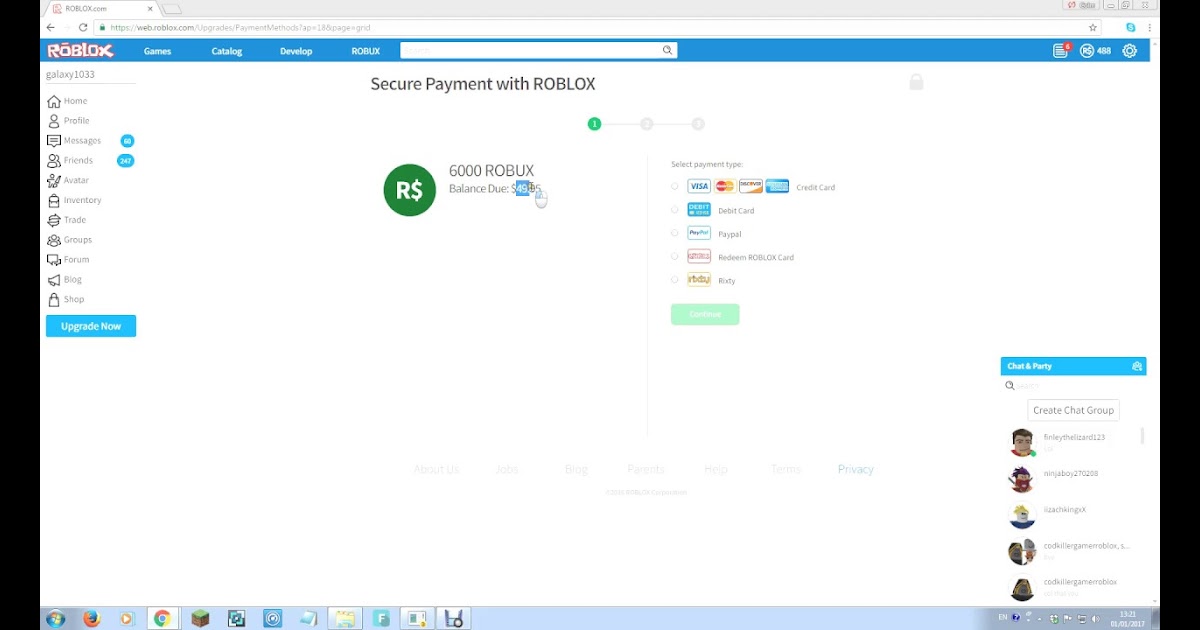Open the Skype extension icon in Chrome
Screen dimensions: 1200x630
click(1130, 28)
